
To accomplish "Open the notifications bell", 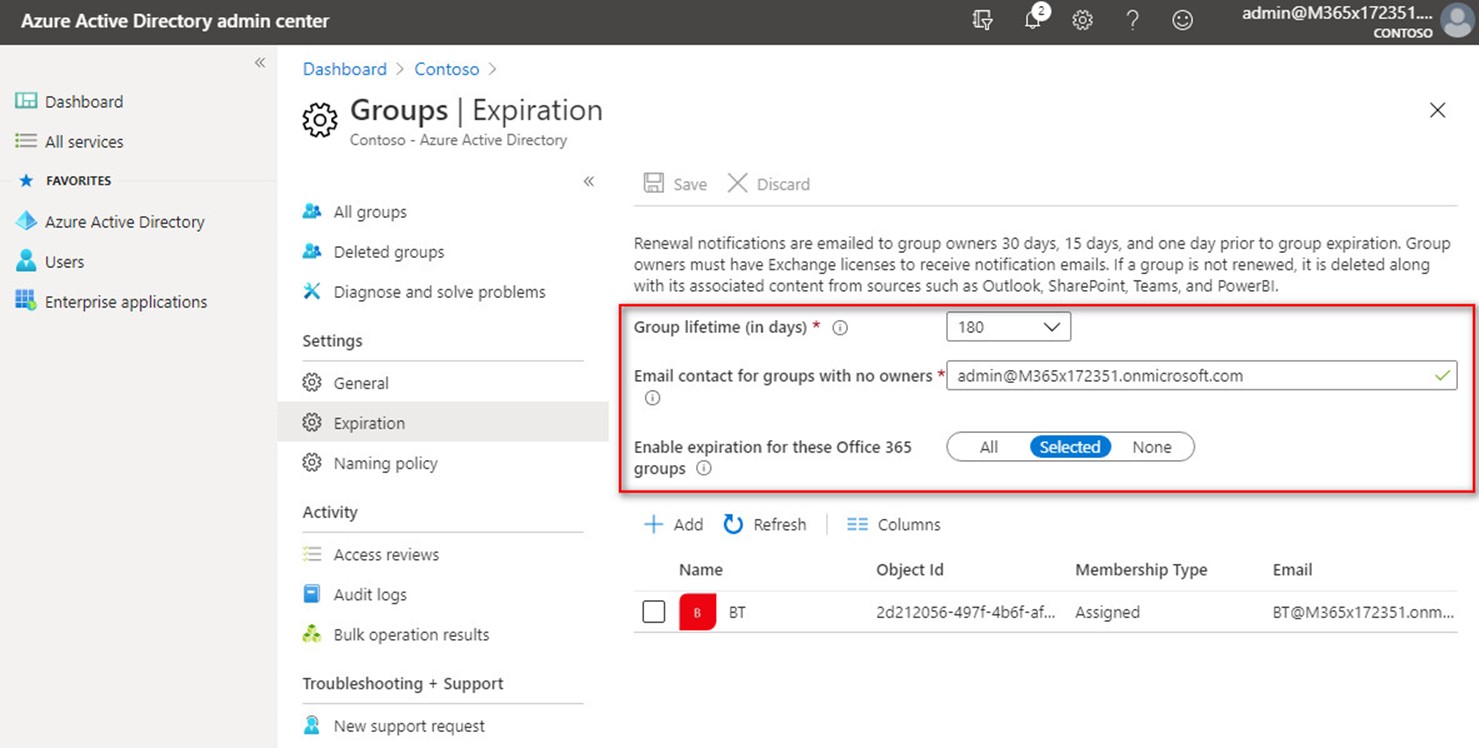I will (x=1033, y=20).
